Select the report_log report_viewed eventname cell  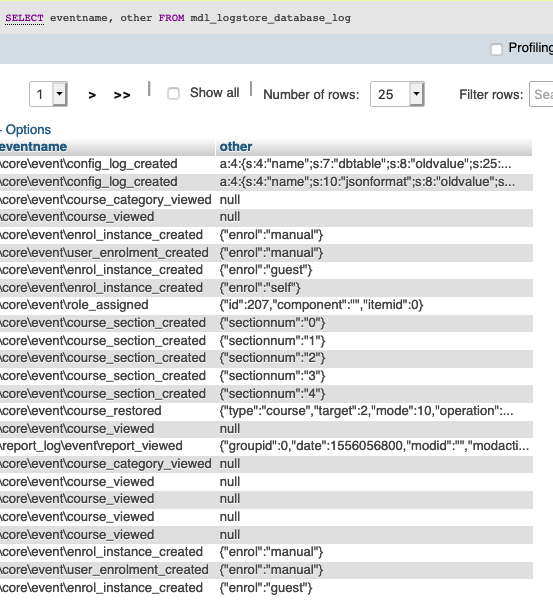coord(107,446)
